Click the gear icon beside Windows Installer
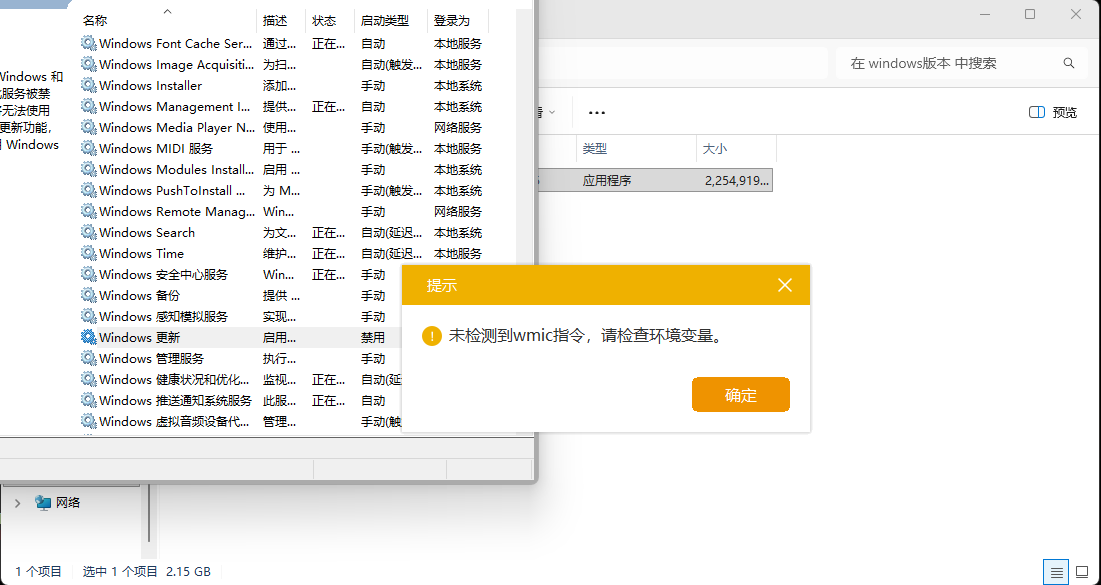Viewport: 1101px width, 585px height. tap(88, 85)
